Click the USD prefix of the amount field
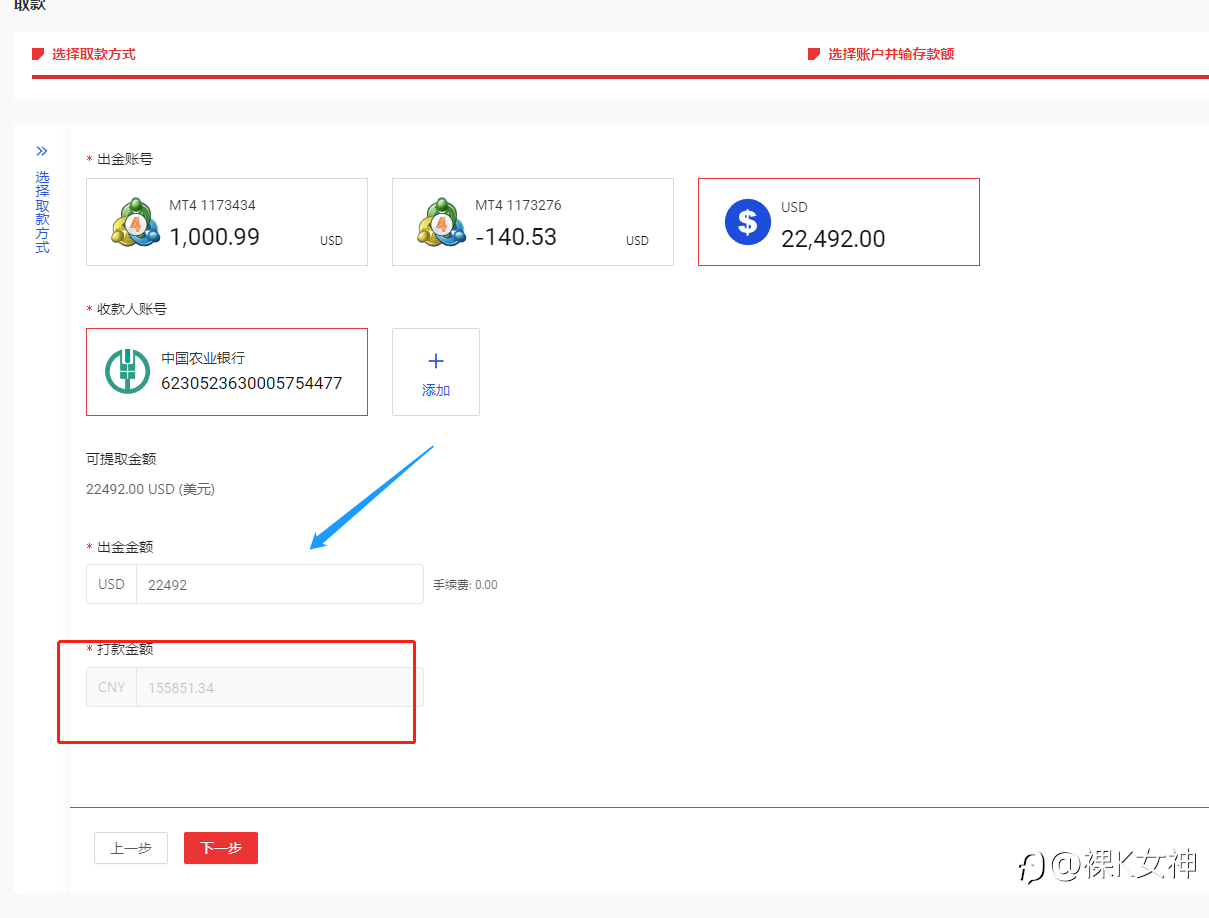The image size is (1209, 918). pos(111,584)
